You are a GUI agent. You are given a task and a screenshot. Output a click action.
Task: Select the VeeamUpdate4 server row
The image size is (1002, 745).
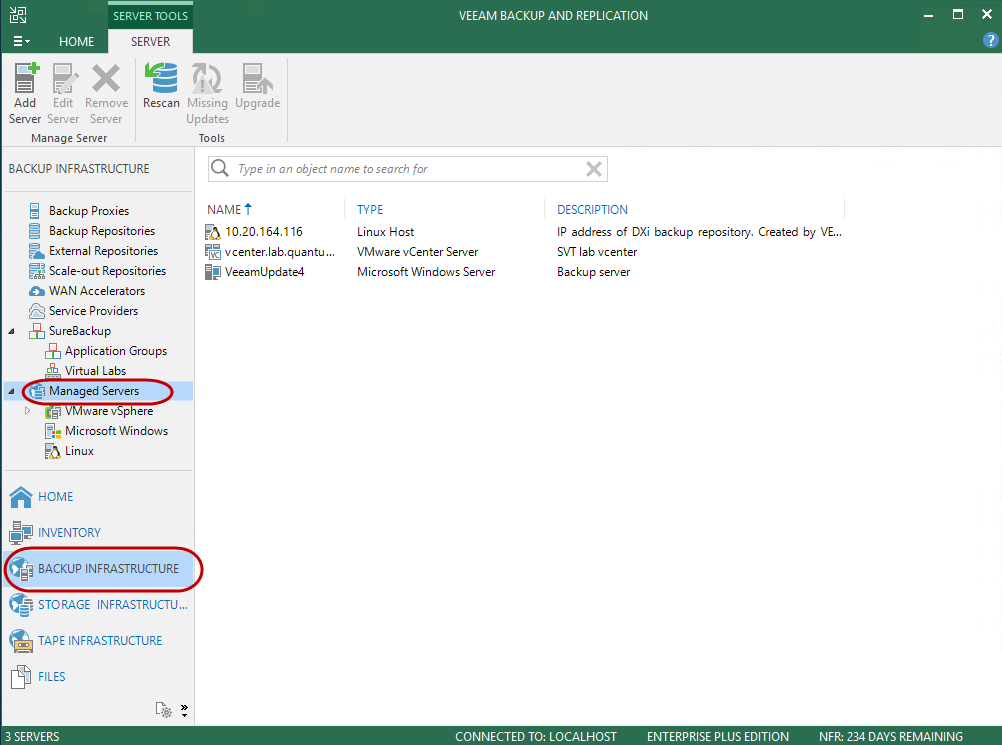pyautogui.click(x=524, y=272)
